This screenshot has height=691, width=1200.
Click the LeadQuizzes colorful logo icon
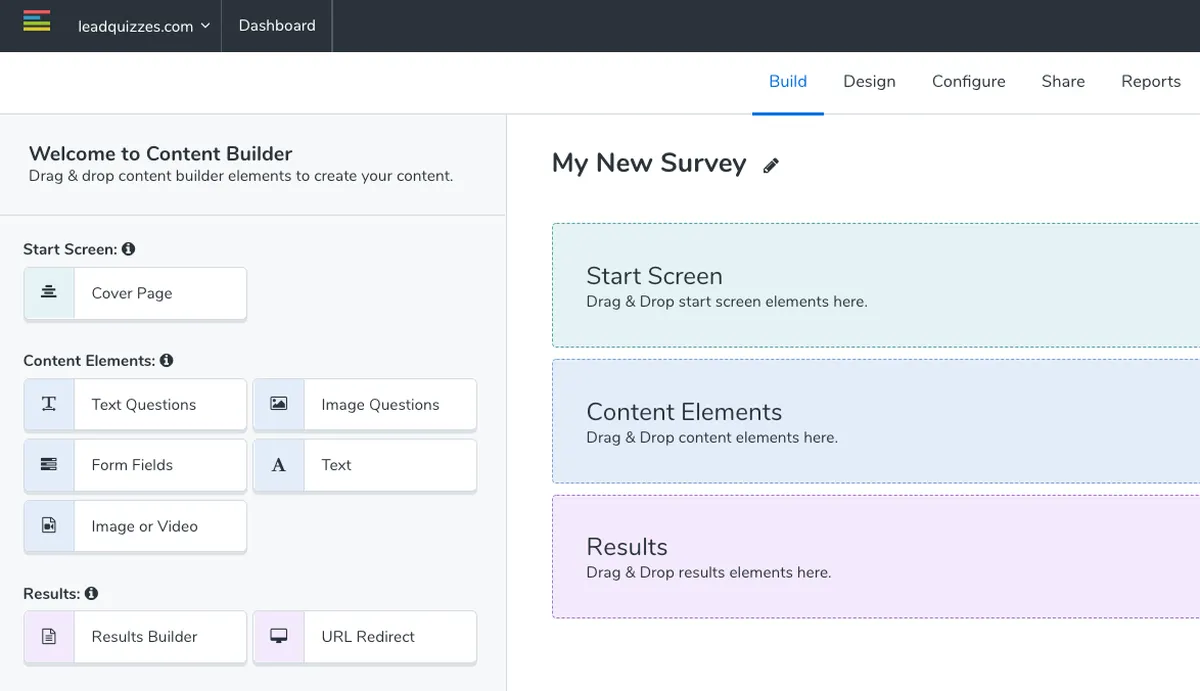point(37,21)
